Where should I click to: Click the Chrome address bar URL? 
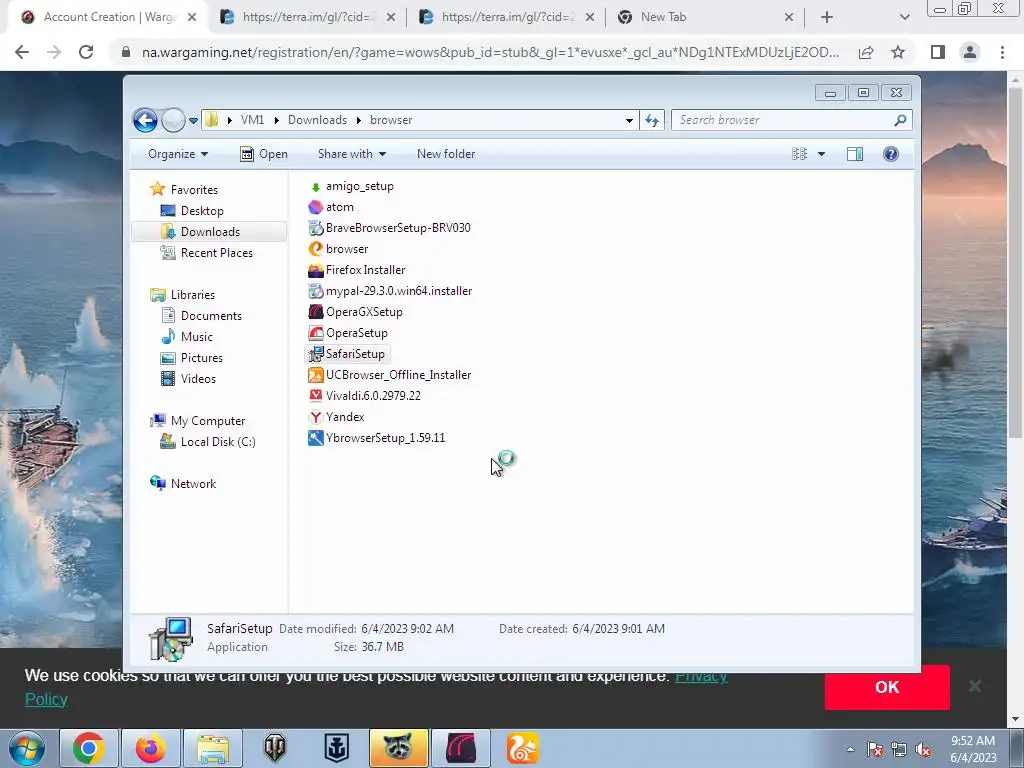tap(490, 52)
